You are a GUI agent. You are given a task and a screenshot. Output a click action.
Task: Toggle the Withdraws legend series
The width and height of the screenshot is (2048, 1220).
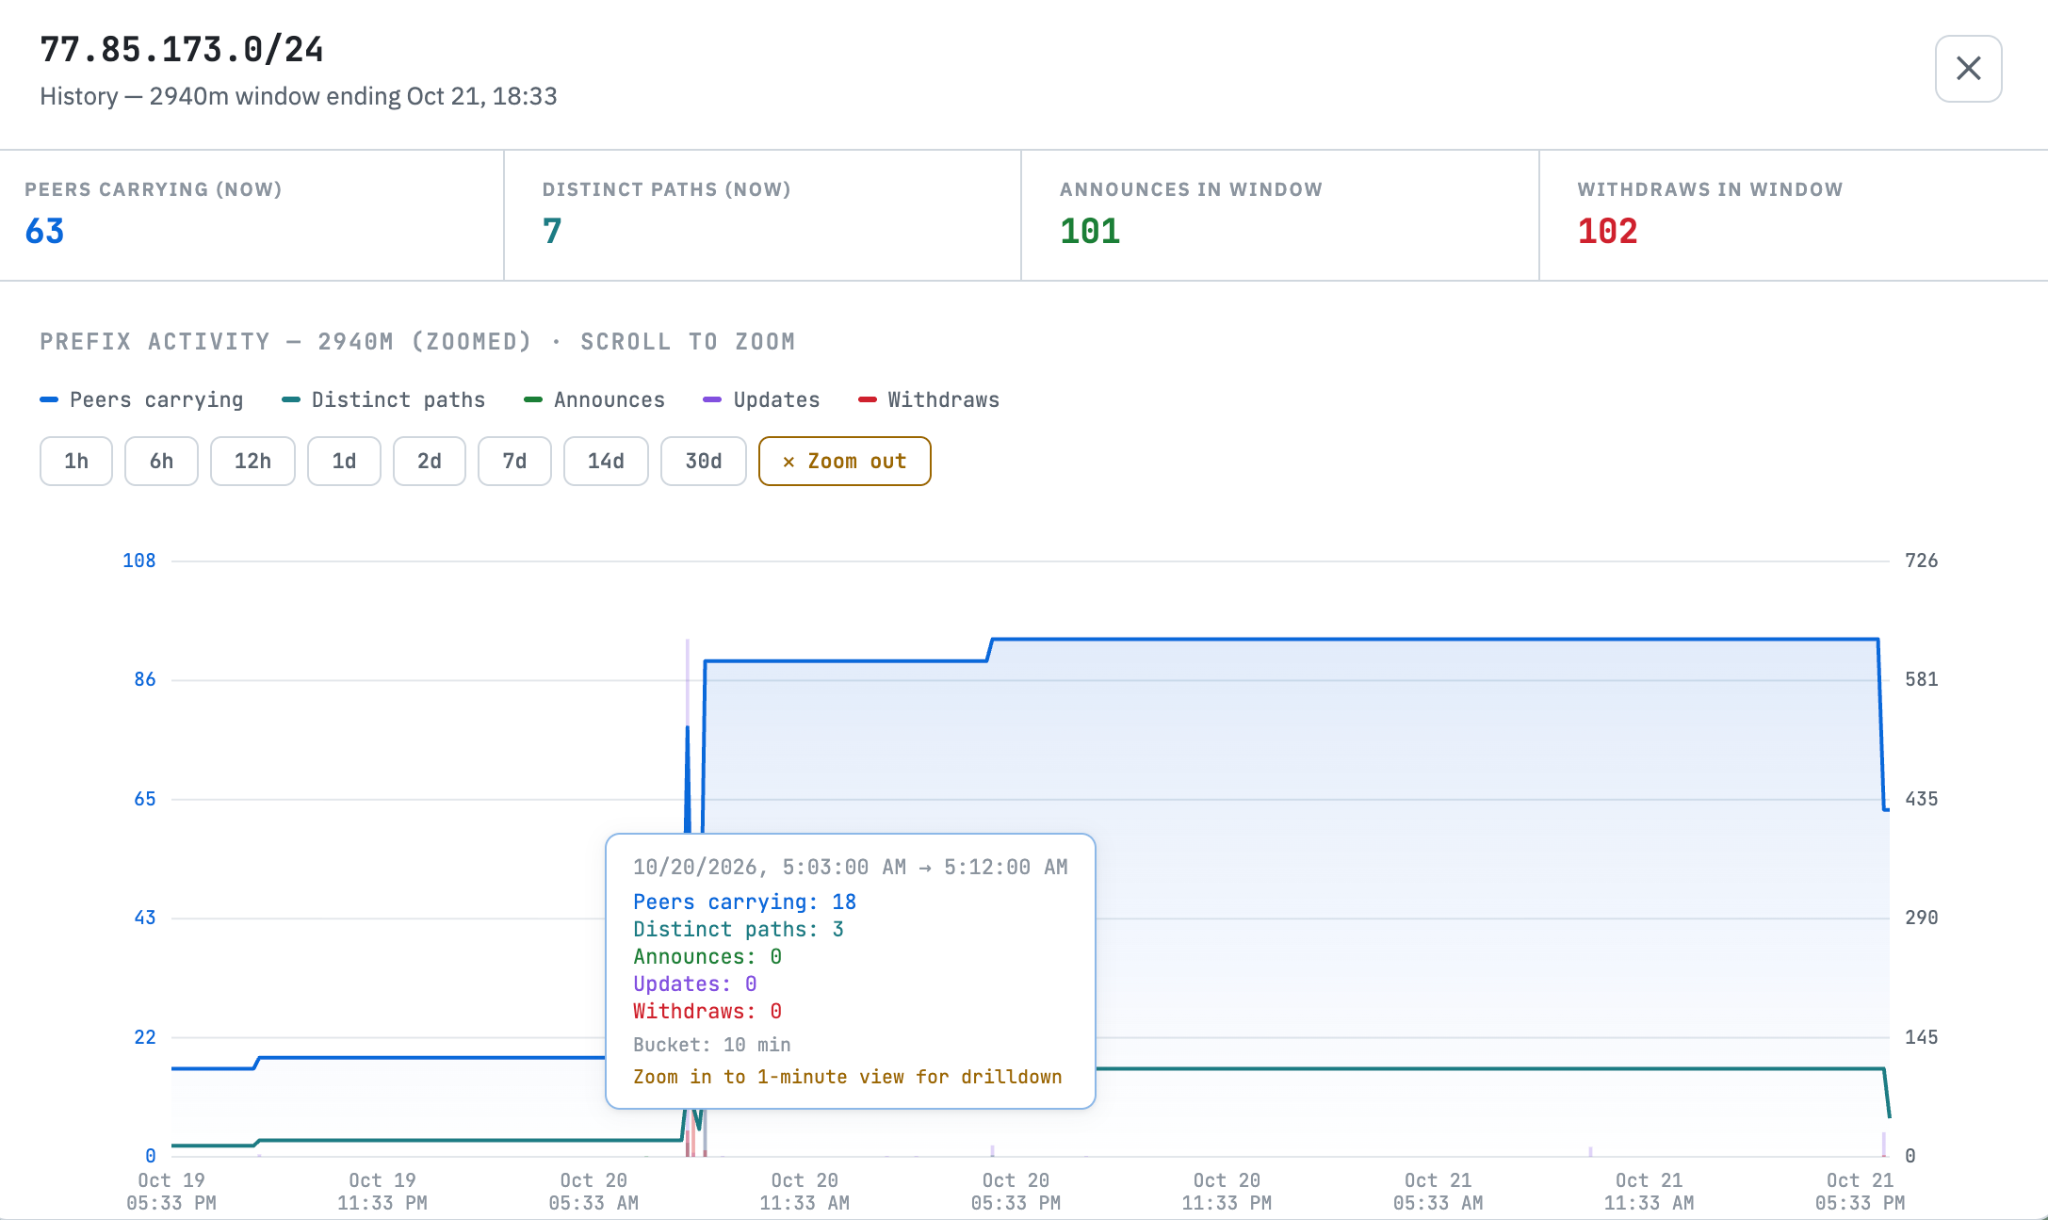click(x=929, y=400)
